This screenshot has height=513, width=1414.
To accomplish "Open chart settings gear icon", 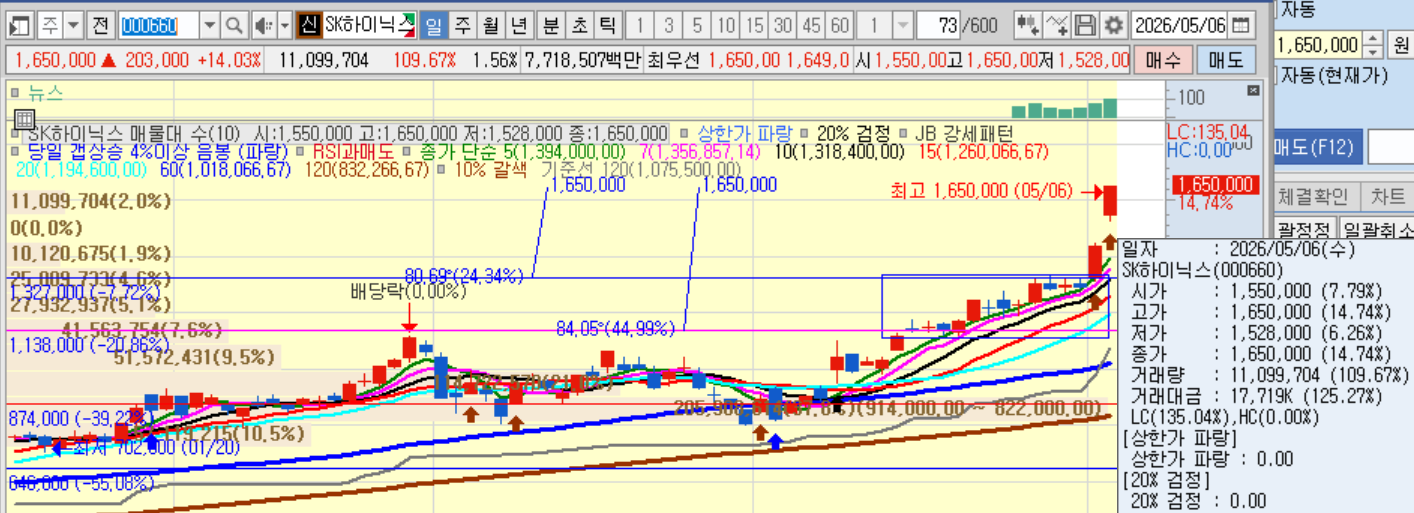I will pos(1113,25).
